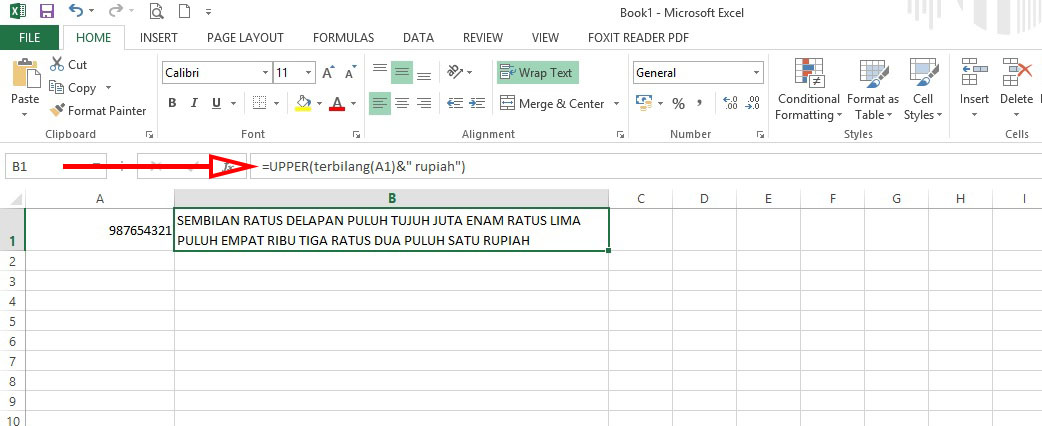Open the Number dialog launcher
Image resolution: width=1042 pixels, height=426 pixels.
coord(760,134)
